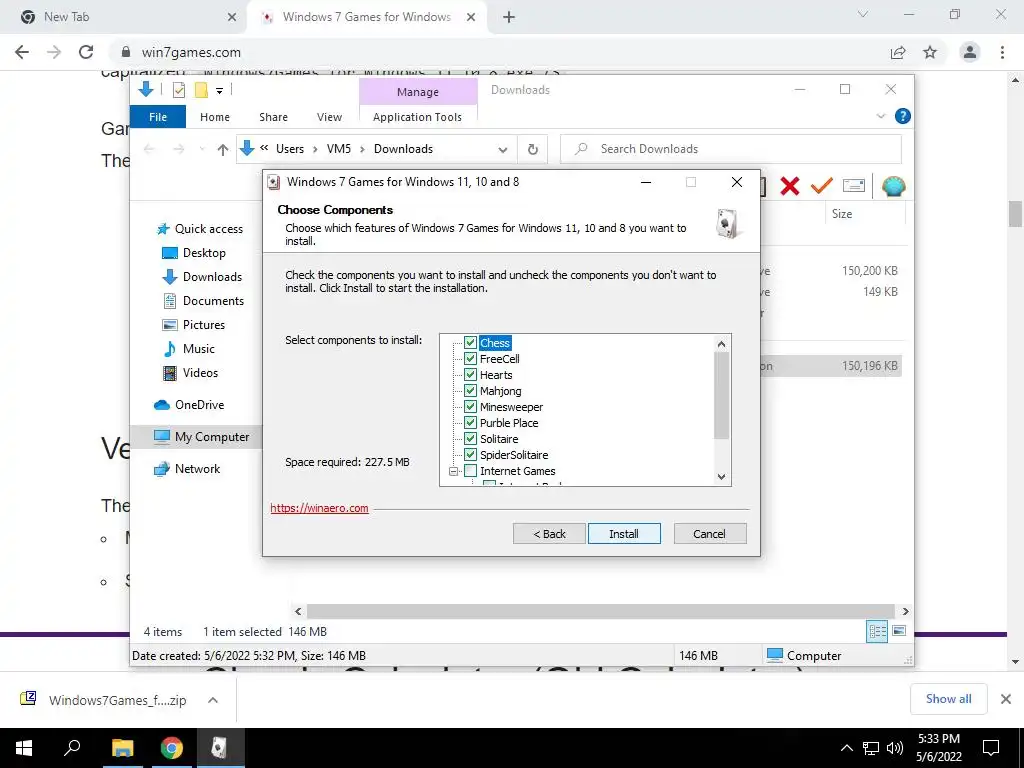Click the Properties quick access icon
Screen dimensions: 1024x768
tap(179, 90)
